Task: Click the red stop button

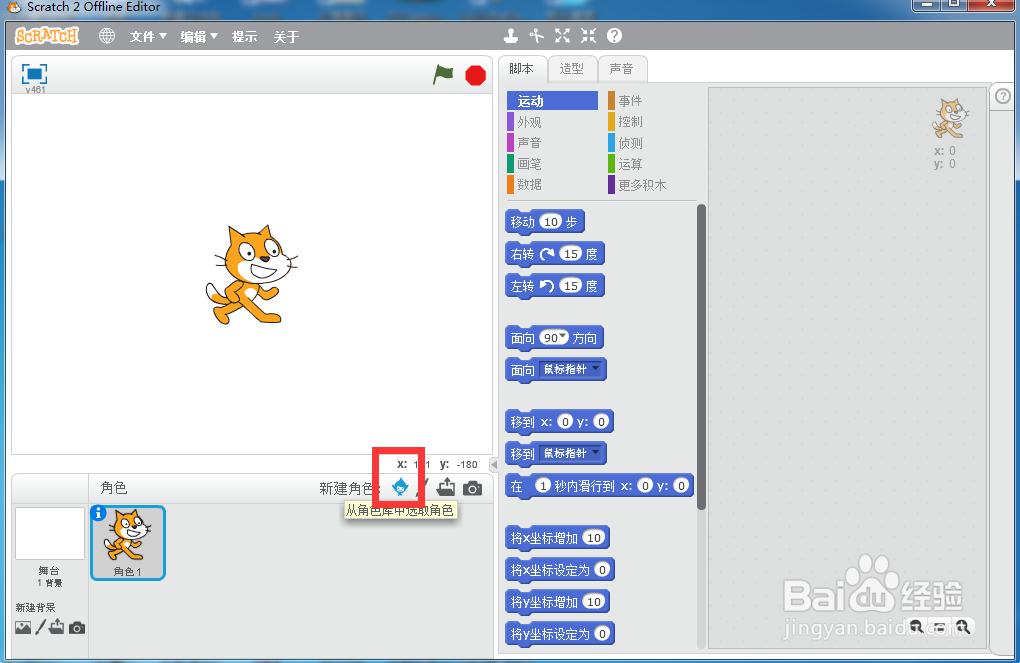Action: pyautogui.click(x=476, y=75)
